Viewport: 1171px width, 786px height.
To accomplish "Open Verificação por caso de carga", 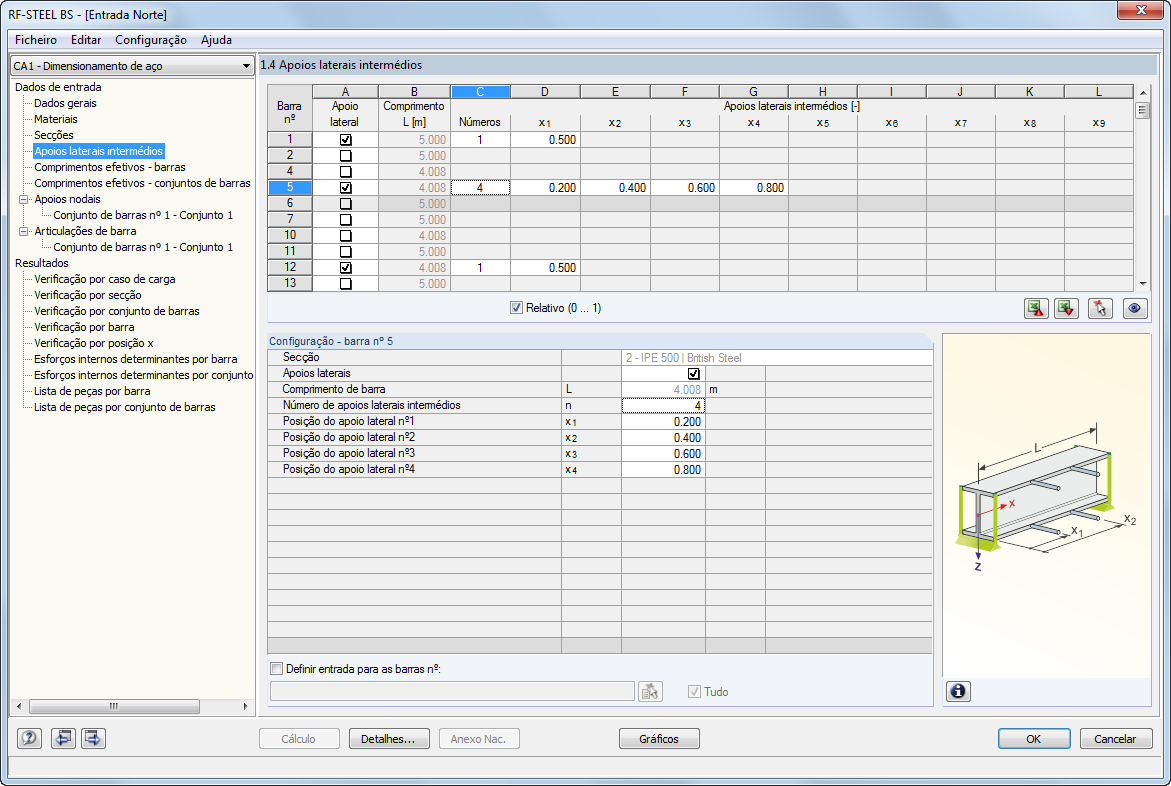I will 105,279.
